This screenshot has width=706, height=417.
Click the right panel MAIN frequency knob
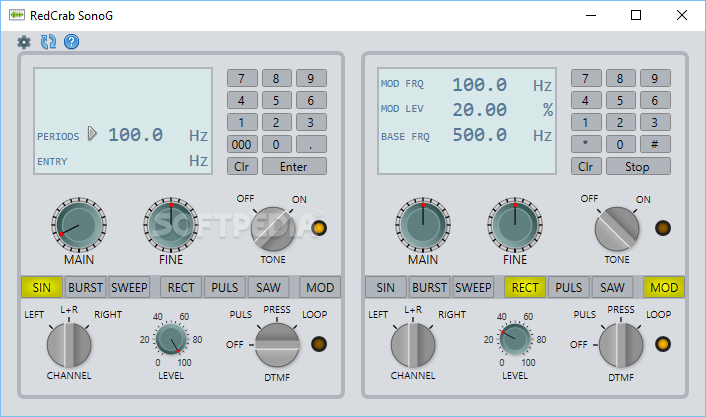click(x=423, y=224)
